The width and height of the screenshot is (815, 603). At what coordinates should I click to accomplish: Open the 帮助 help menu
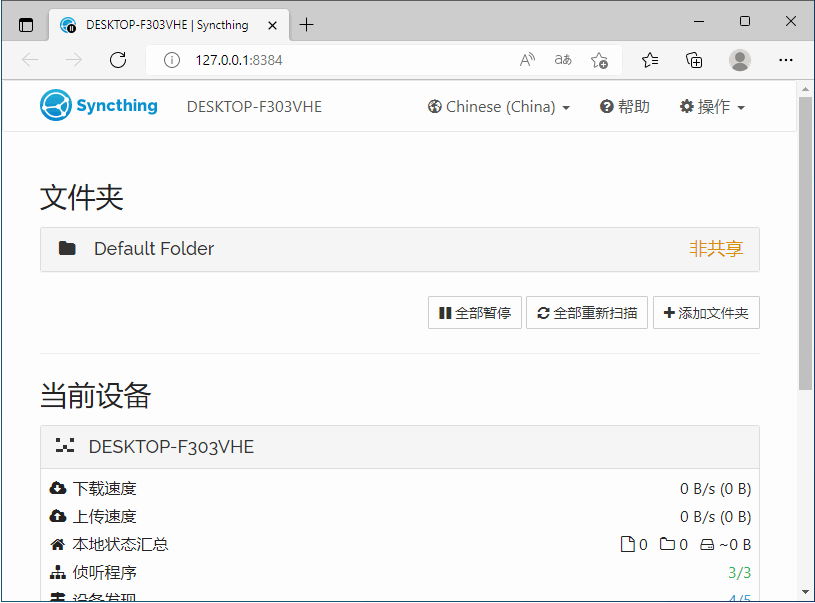tap(624, 106)
